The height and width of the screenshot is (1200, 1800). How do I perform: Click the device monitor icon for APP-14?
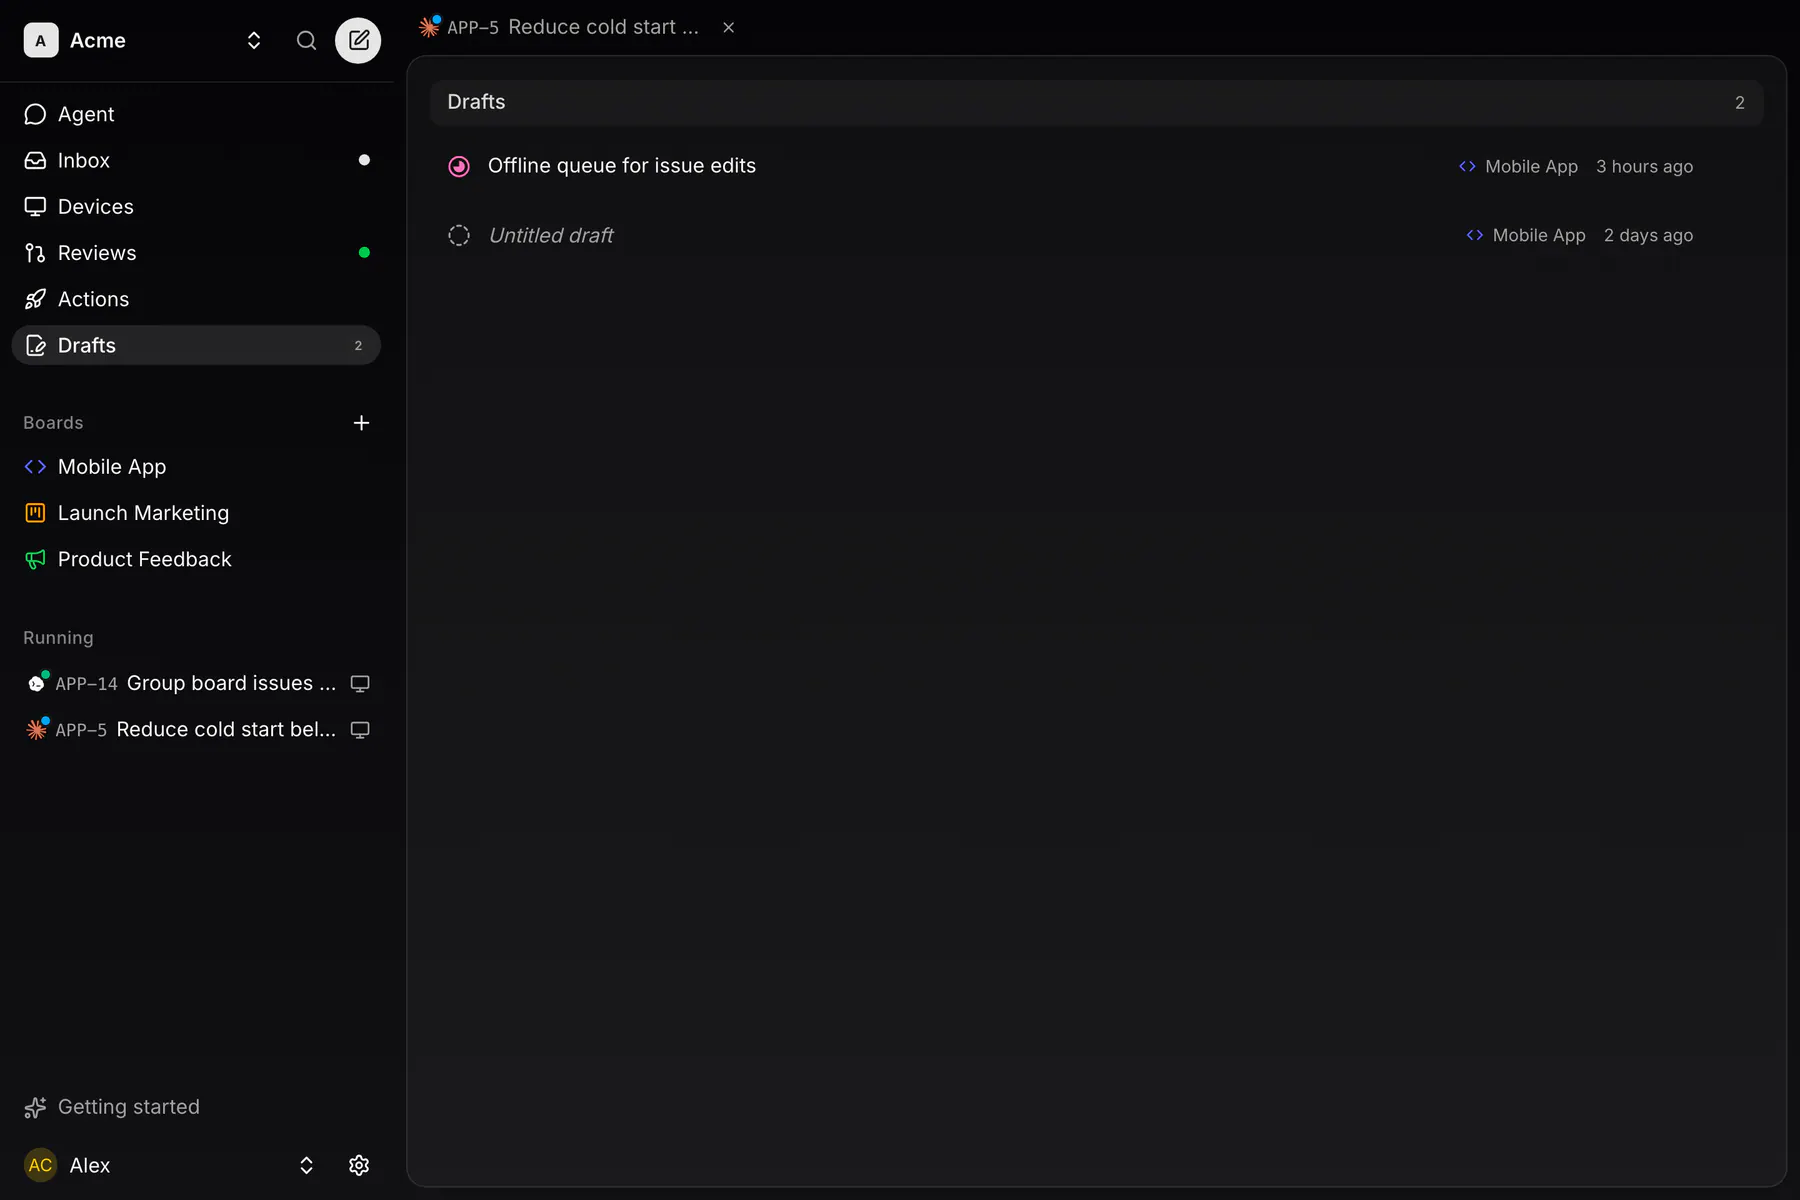[360, 684]
